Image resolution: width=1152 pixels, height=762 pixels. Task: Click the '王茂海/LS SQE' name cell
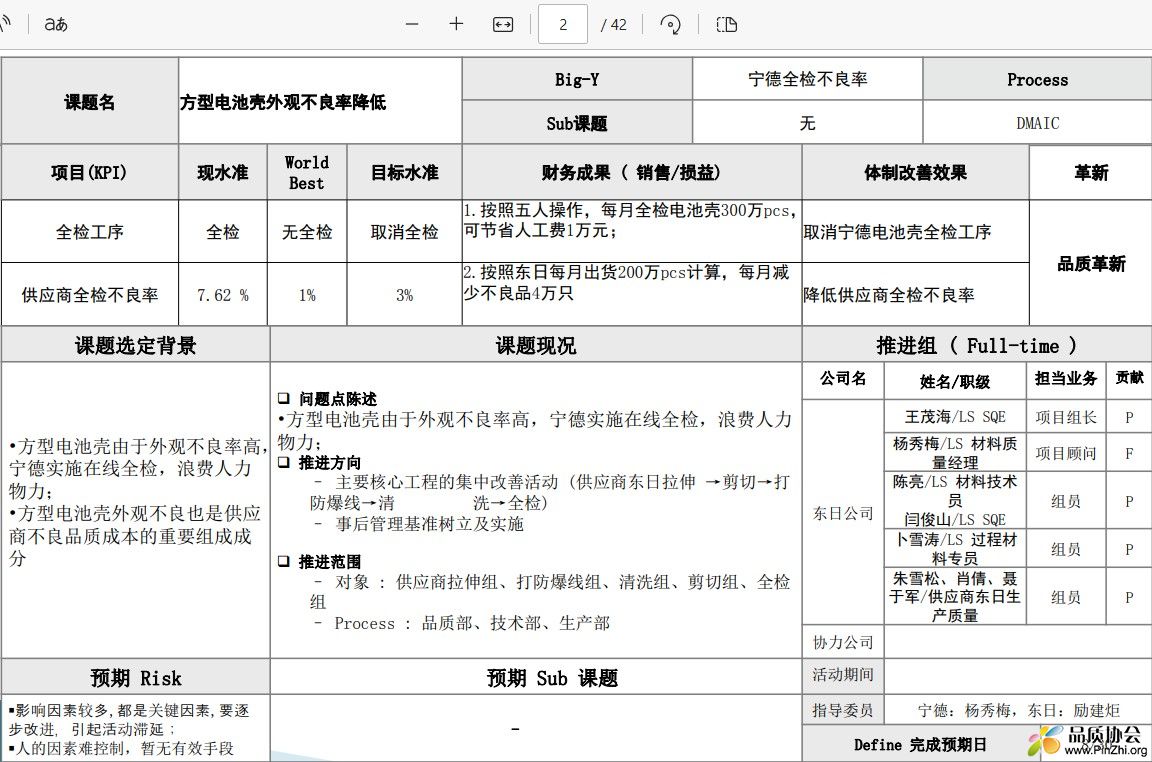click(x=954, y=417)
